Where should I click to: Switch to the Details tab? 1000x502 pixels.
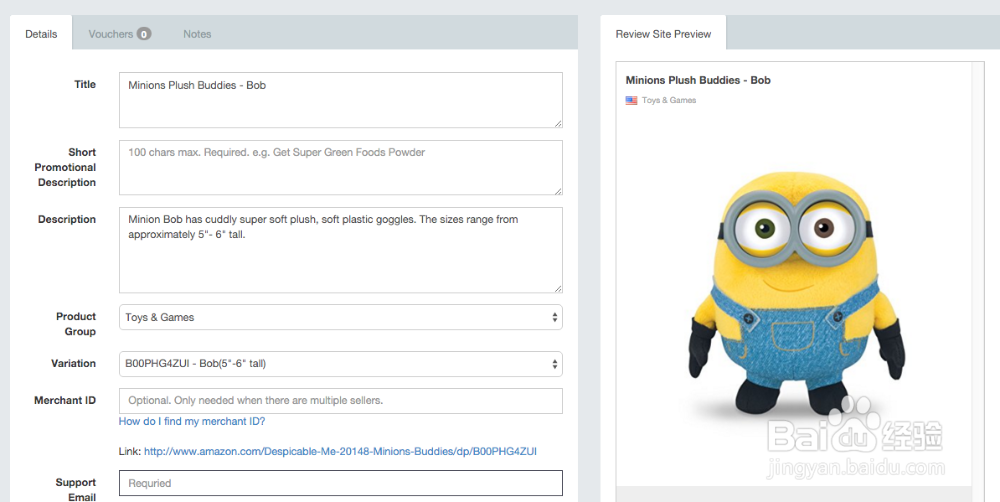point(41,34)
